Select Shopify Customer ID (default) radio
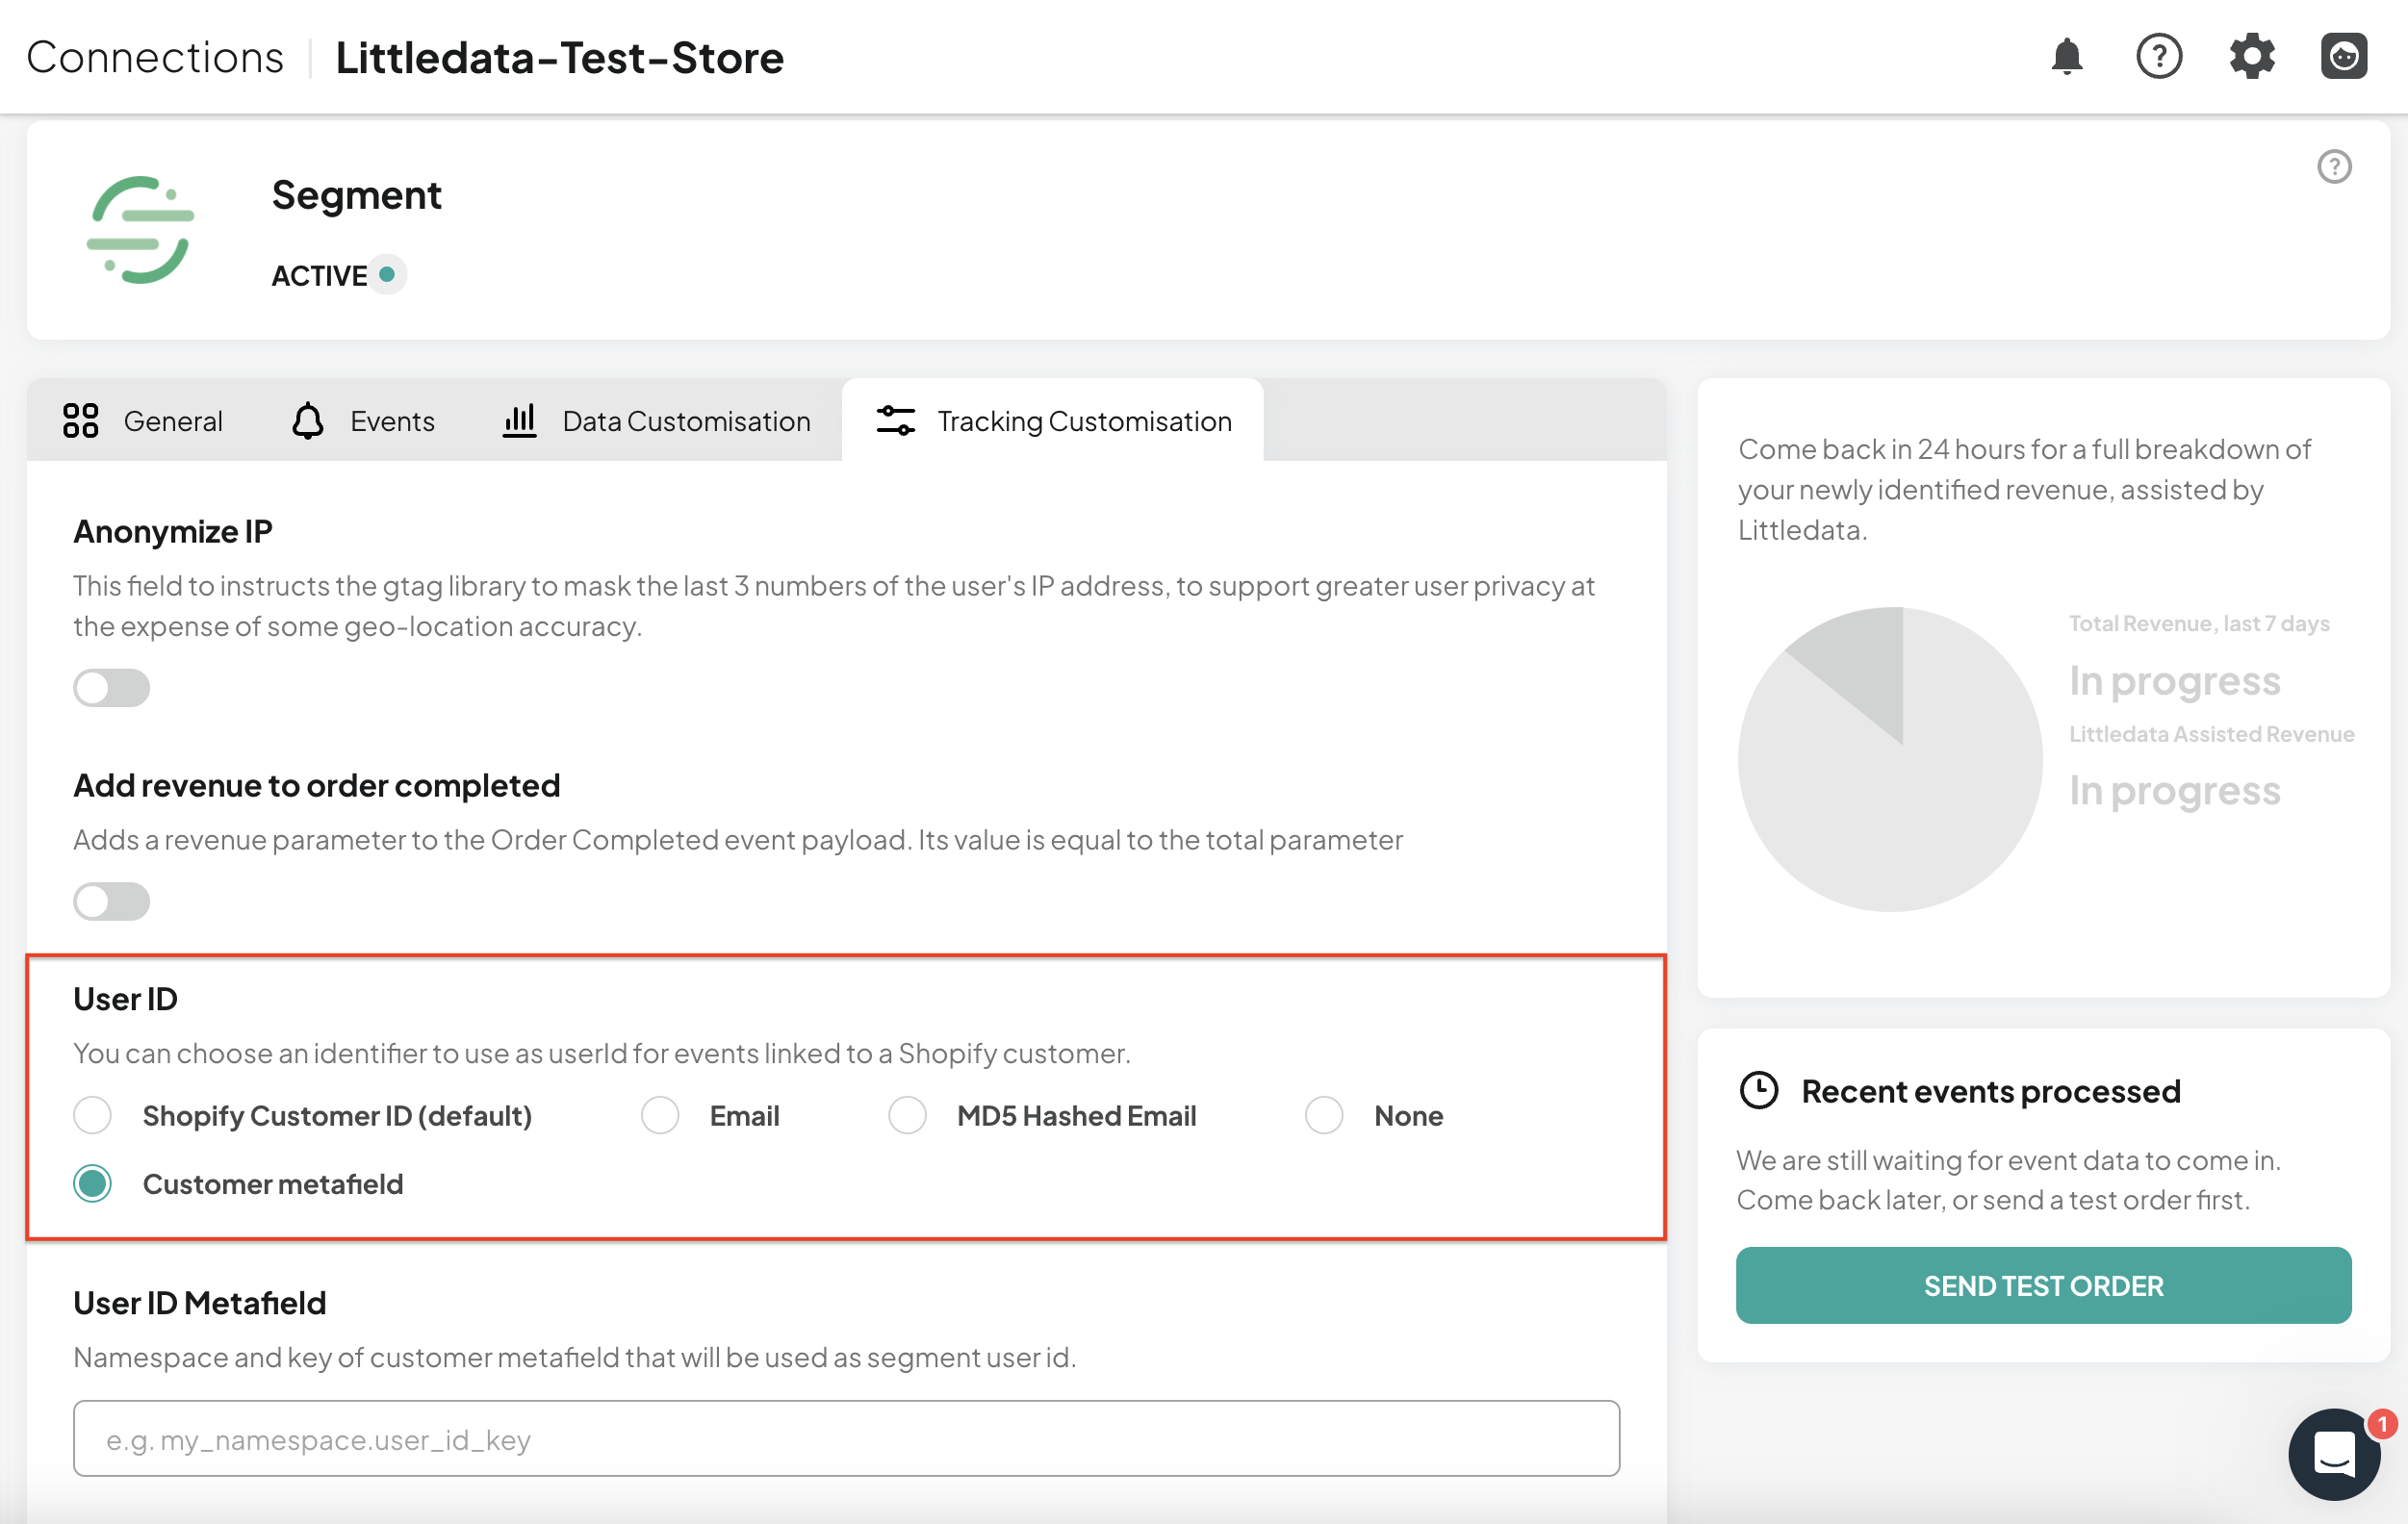2408x1524 pixels. 92,1116
